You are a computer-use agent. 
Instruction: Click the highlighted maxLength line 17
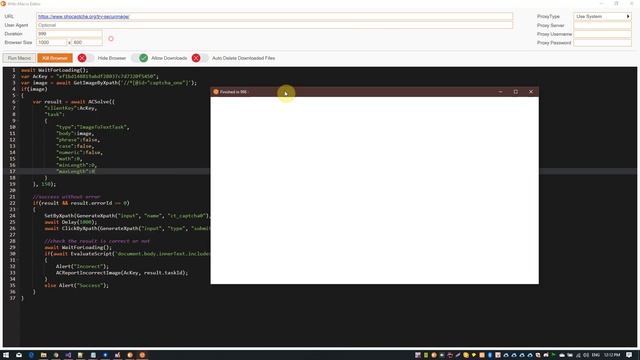tap(76, 171)
